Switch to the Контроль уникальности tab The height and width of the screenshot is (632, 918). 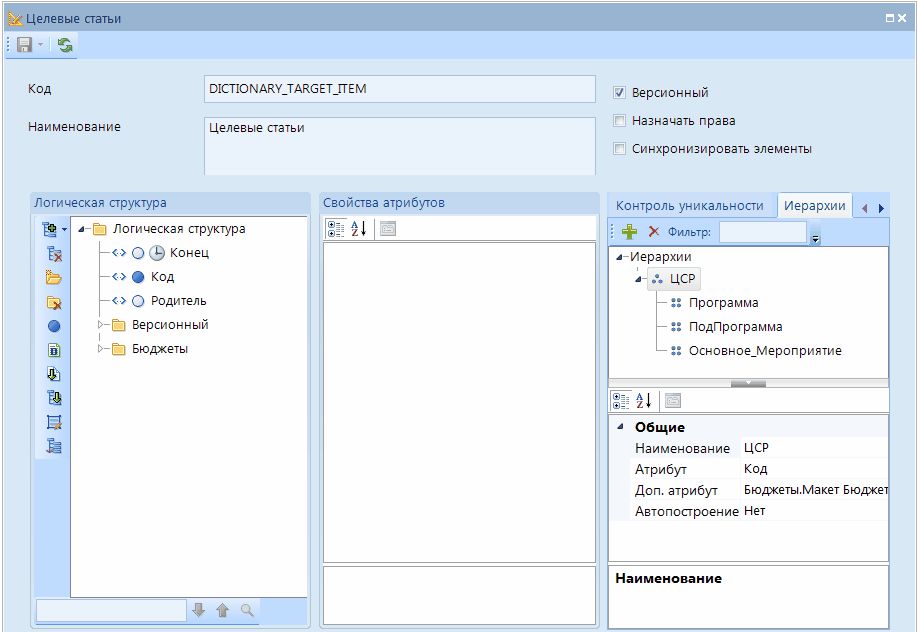689,206
